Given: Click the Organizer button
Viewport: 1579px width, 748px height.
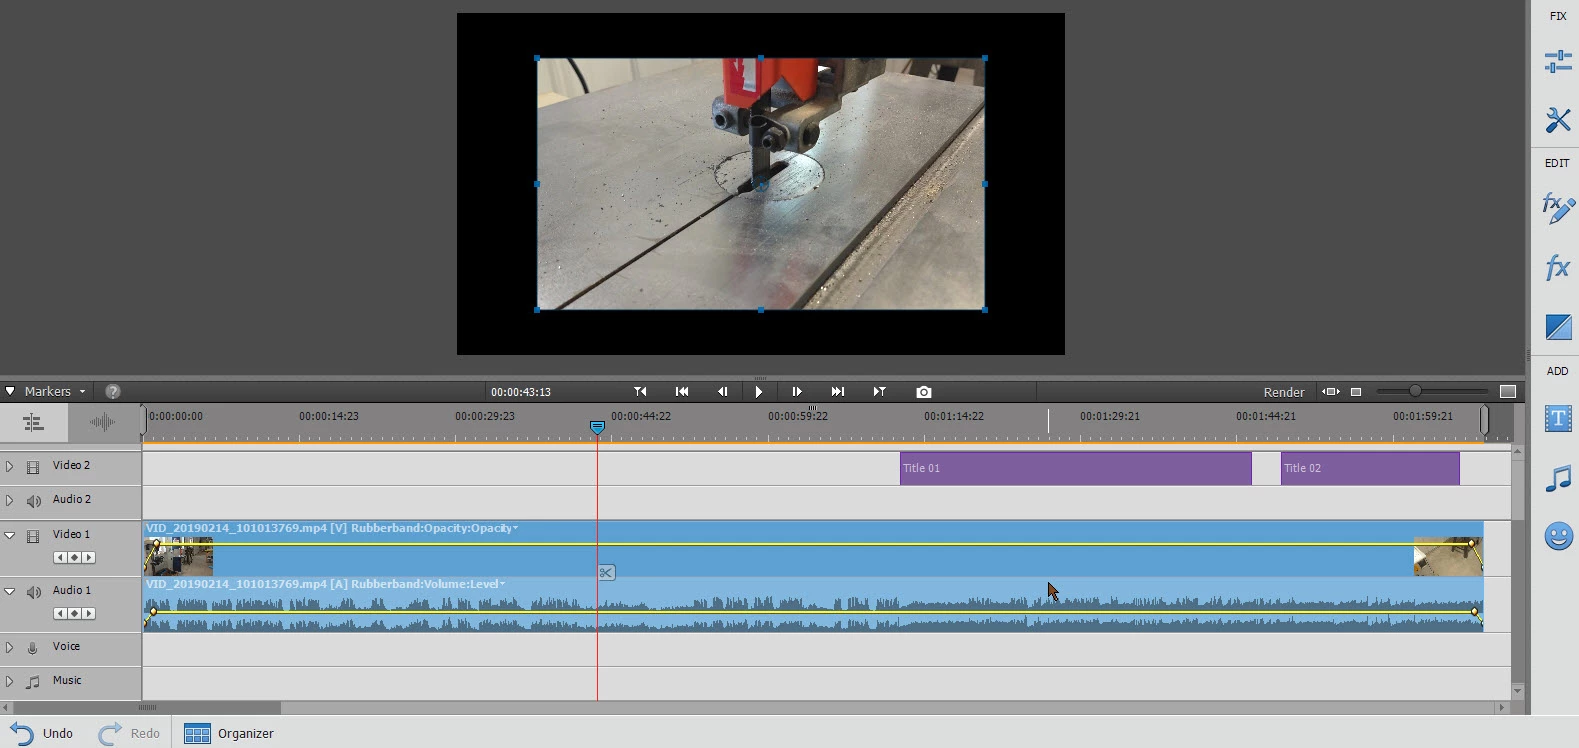Looking at the screenshot, I should [229, 733].
